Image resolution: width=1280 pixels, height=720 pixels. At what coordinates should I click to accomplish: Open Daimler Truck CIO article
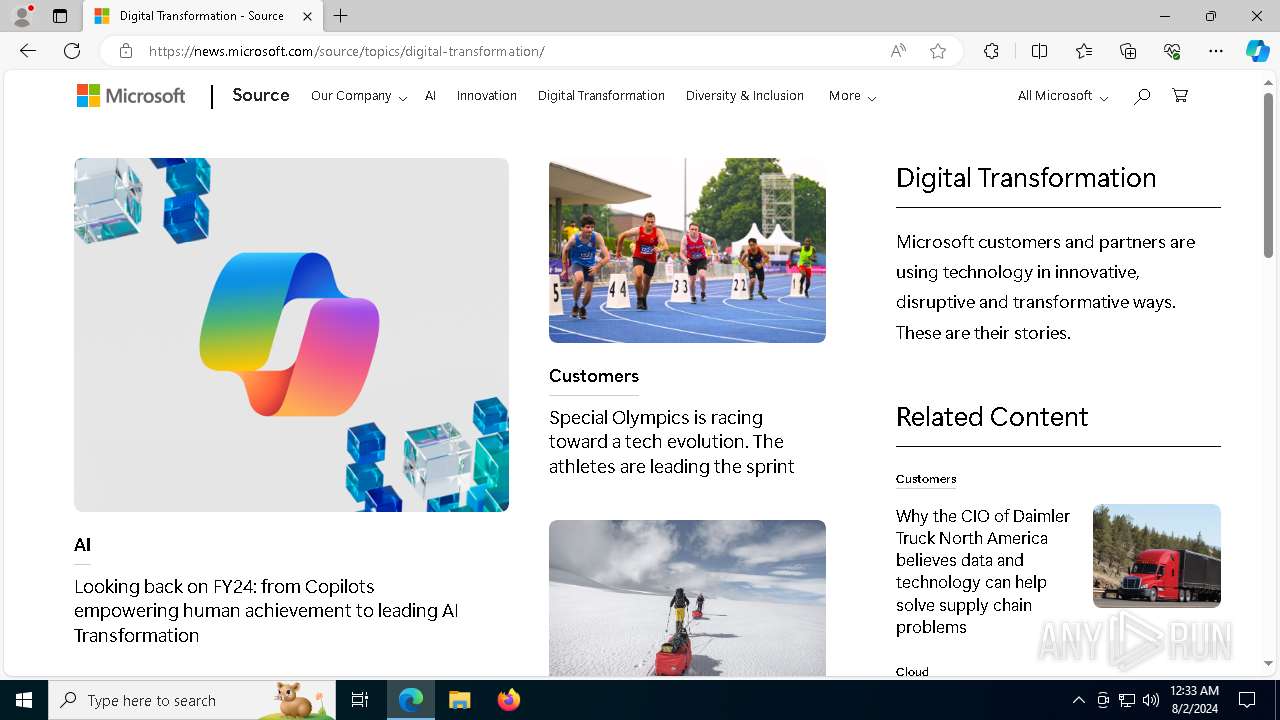tap(983, 571)
